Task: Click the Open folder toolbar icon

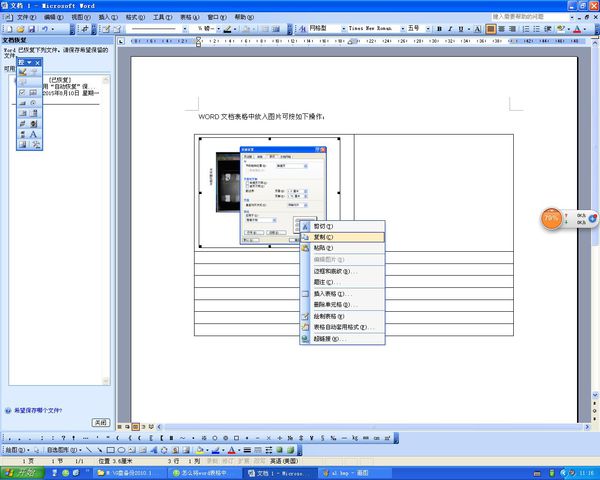Action: click(21, 29)
